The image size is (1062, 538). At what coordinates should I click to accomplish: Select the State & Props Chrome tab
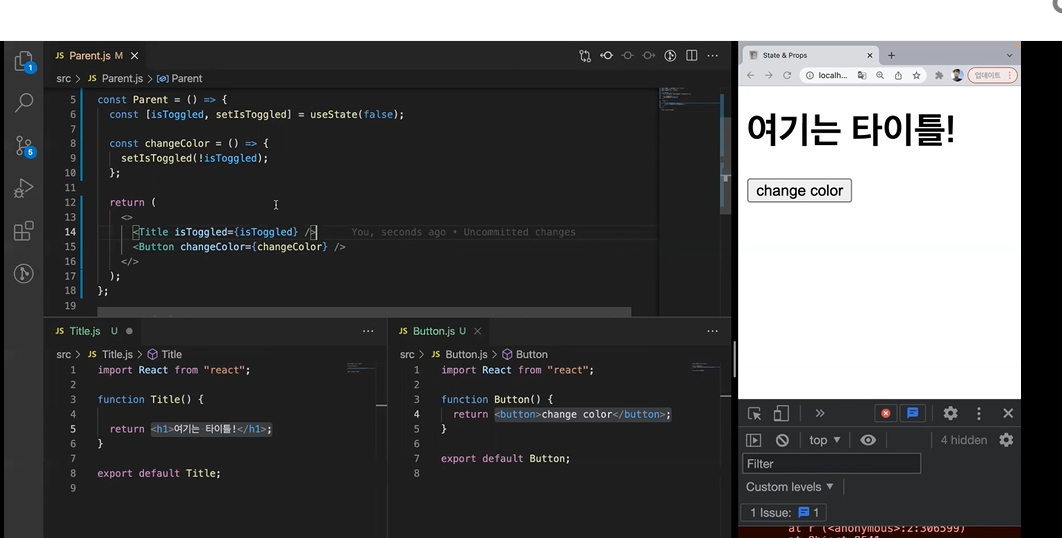click(x=811, y=56)
